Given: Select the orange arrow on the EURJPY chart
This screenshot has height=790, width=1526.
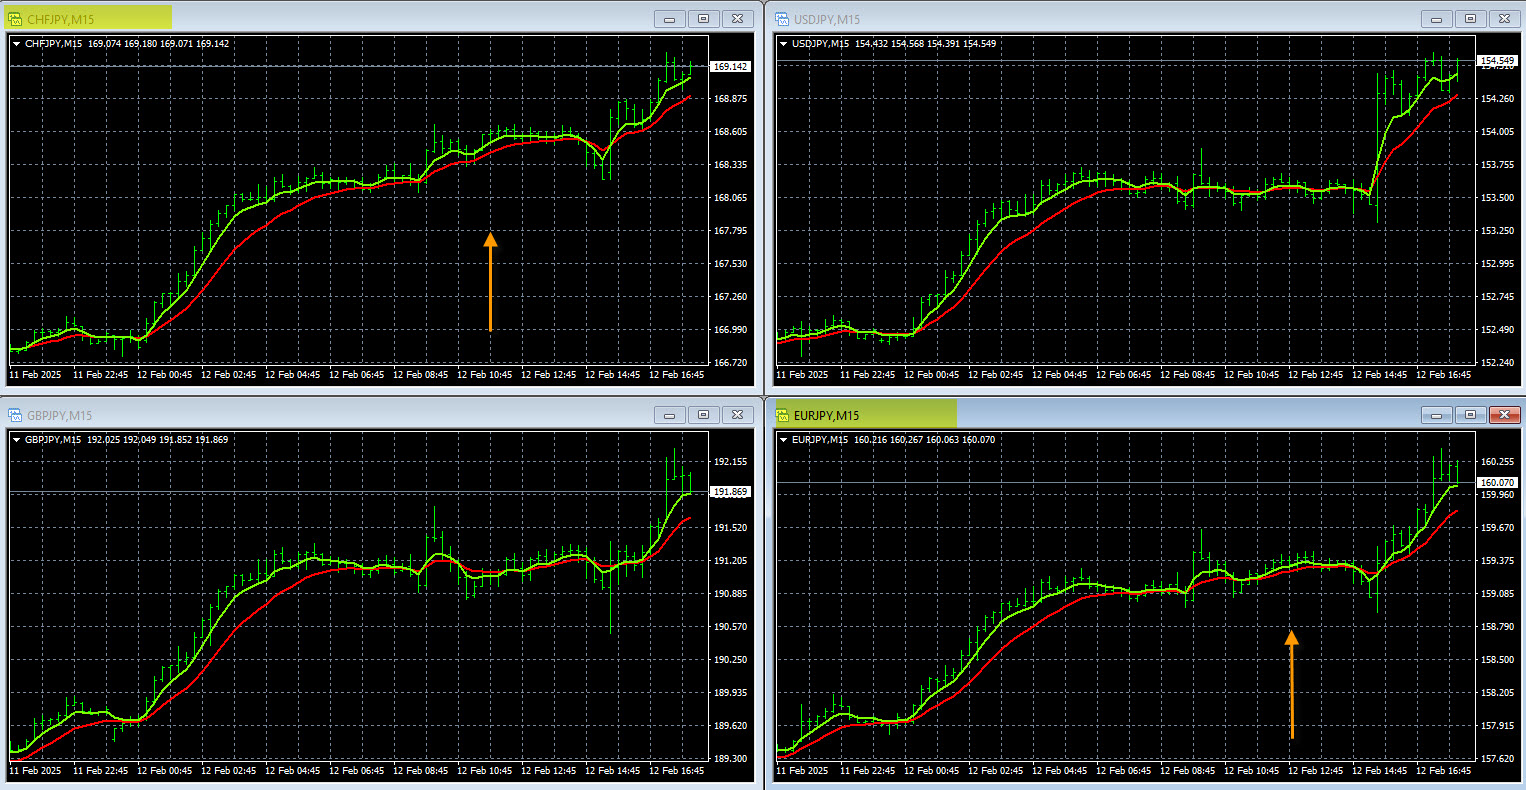Looking at the screenshot, I should (1291, 684).
